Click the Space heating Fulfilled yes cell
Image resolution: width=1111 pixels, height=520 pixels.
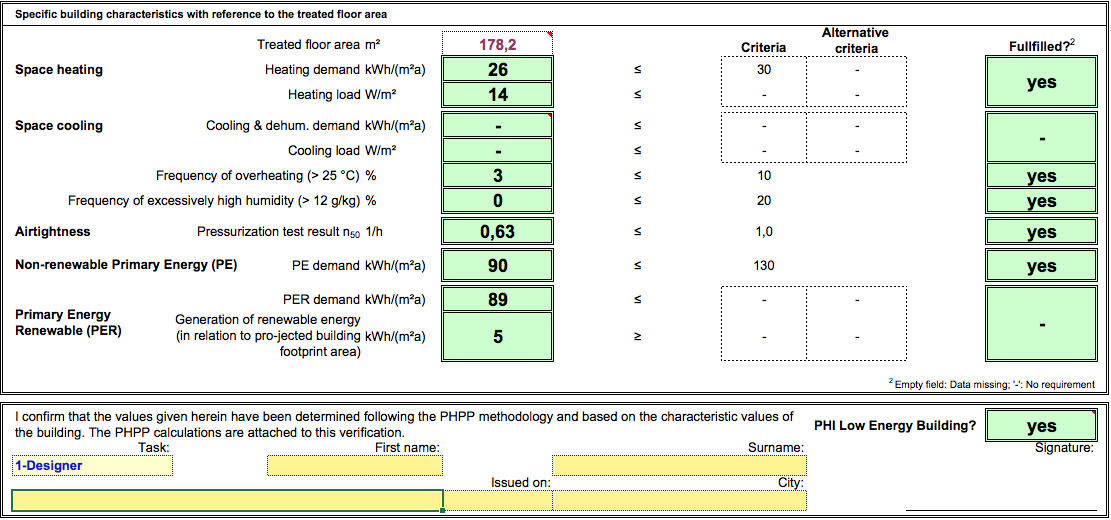click(x=1041, y=83)
